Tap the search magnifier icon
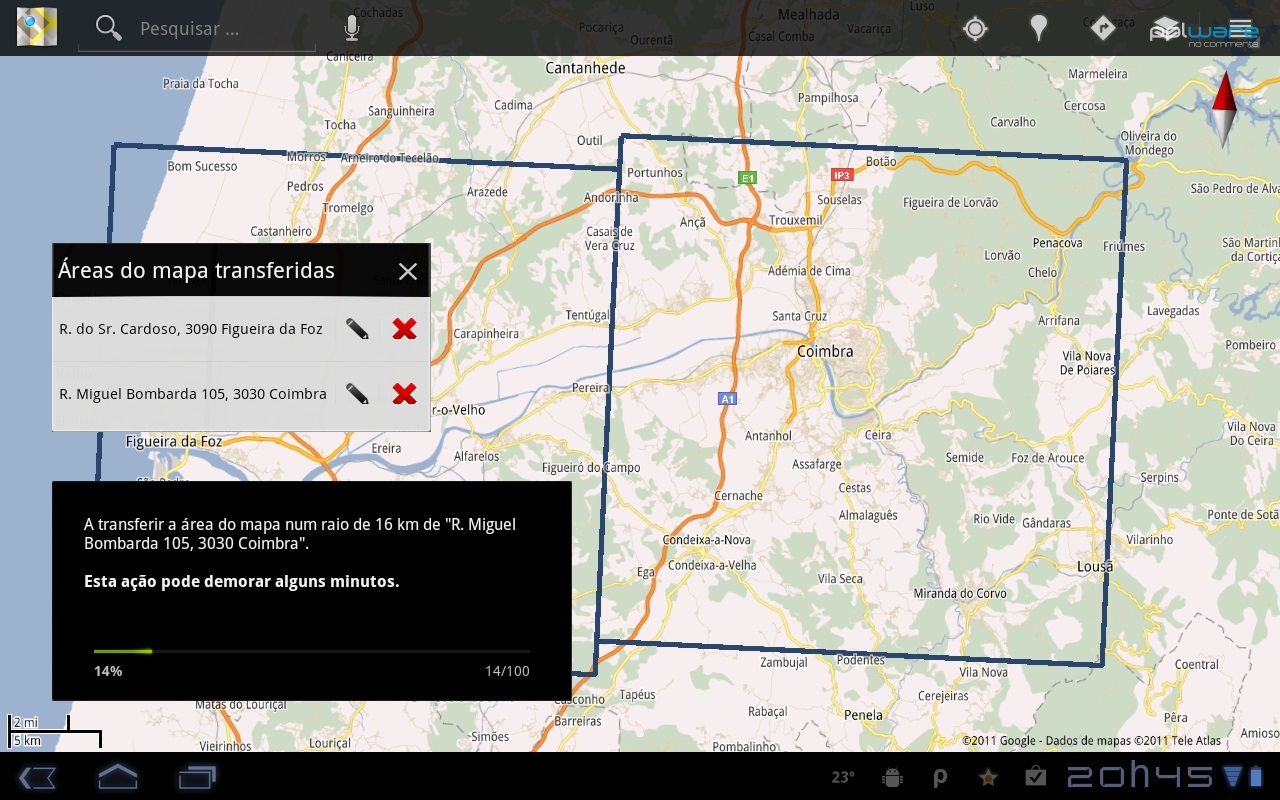The width and height of the screenshot is (1280, 800). [108, 28]
